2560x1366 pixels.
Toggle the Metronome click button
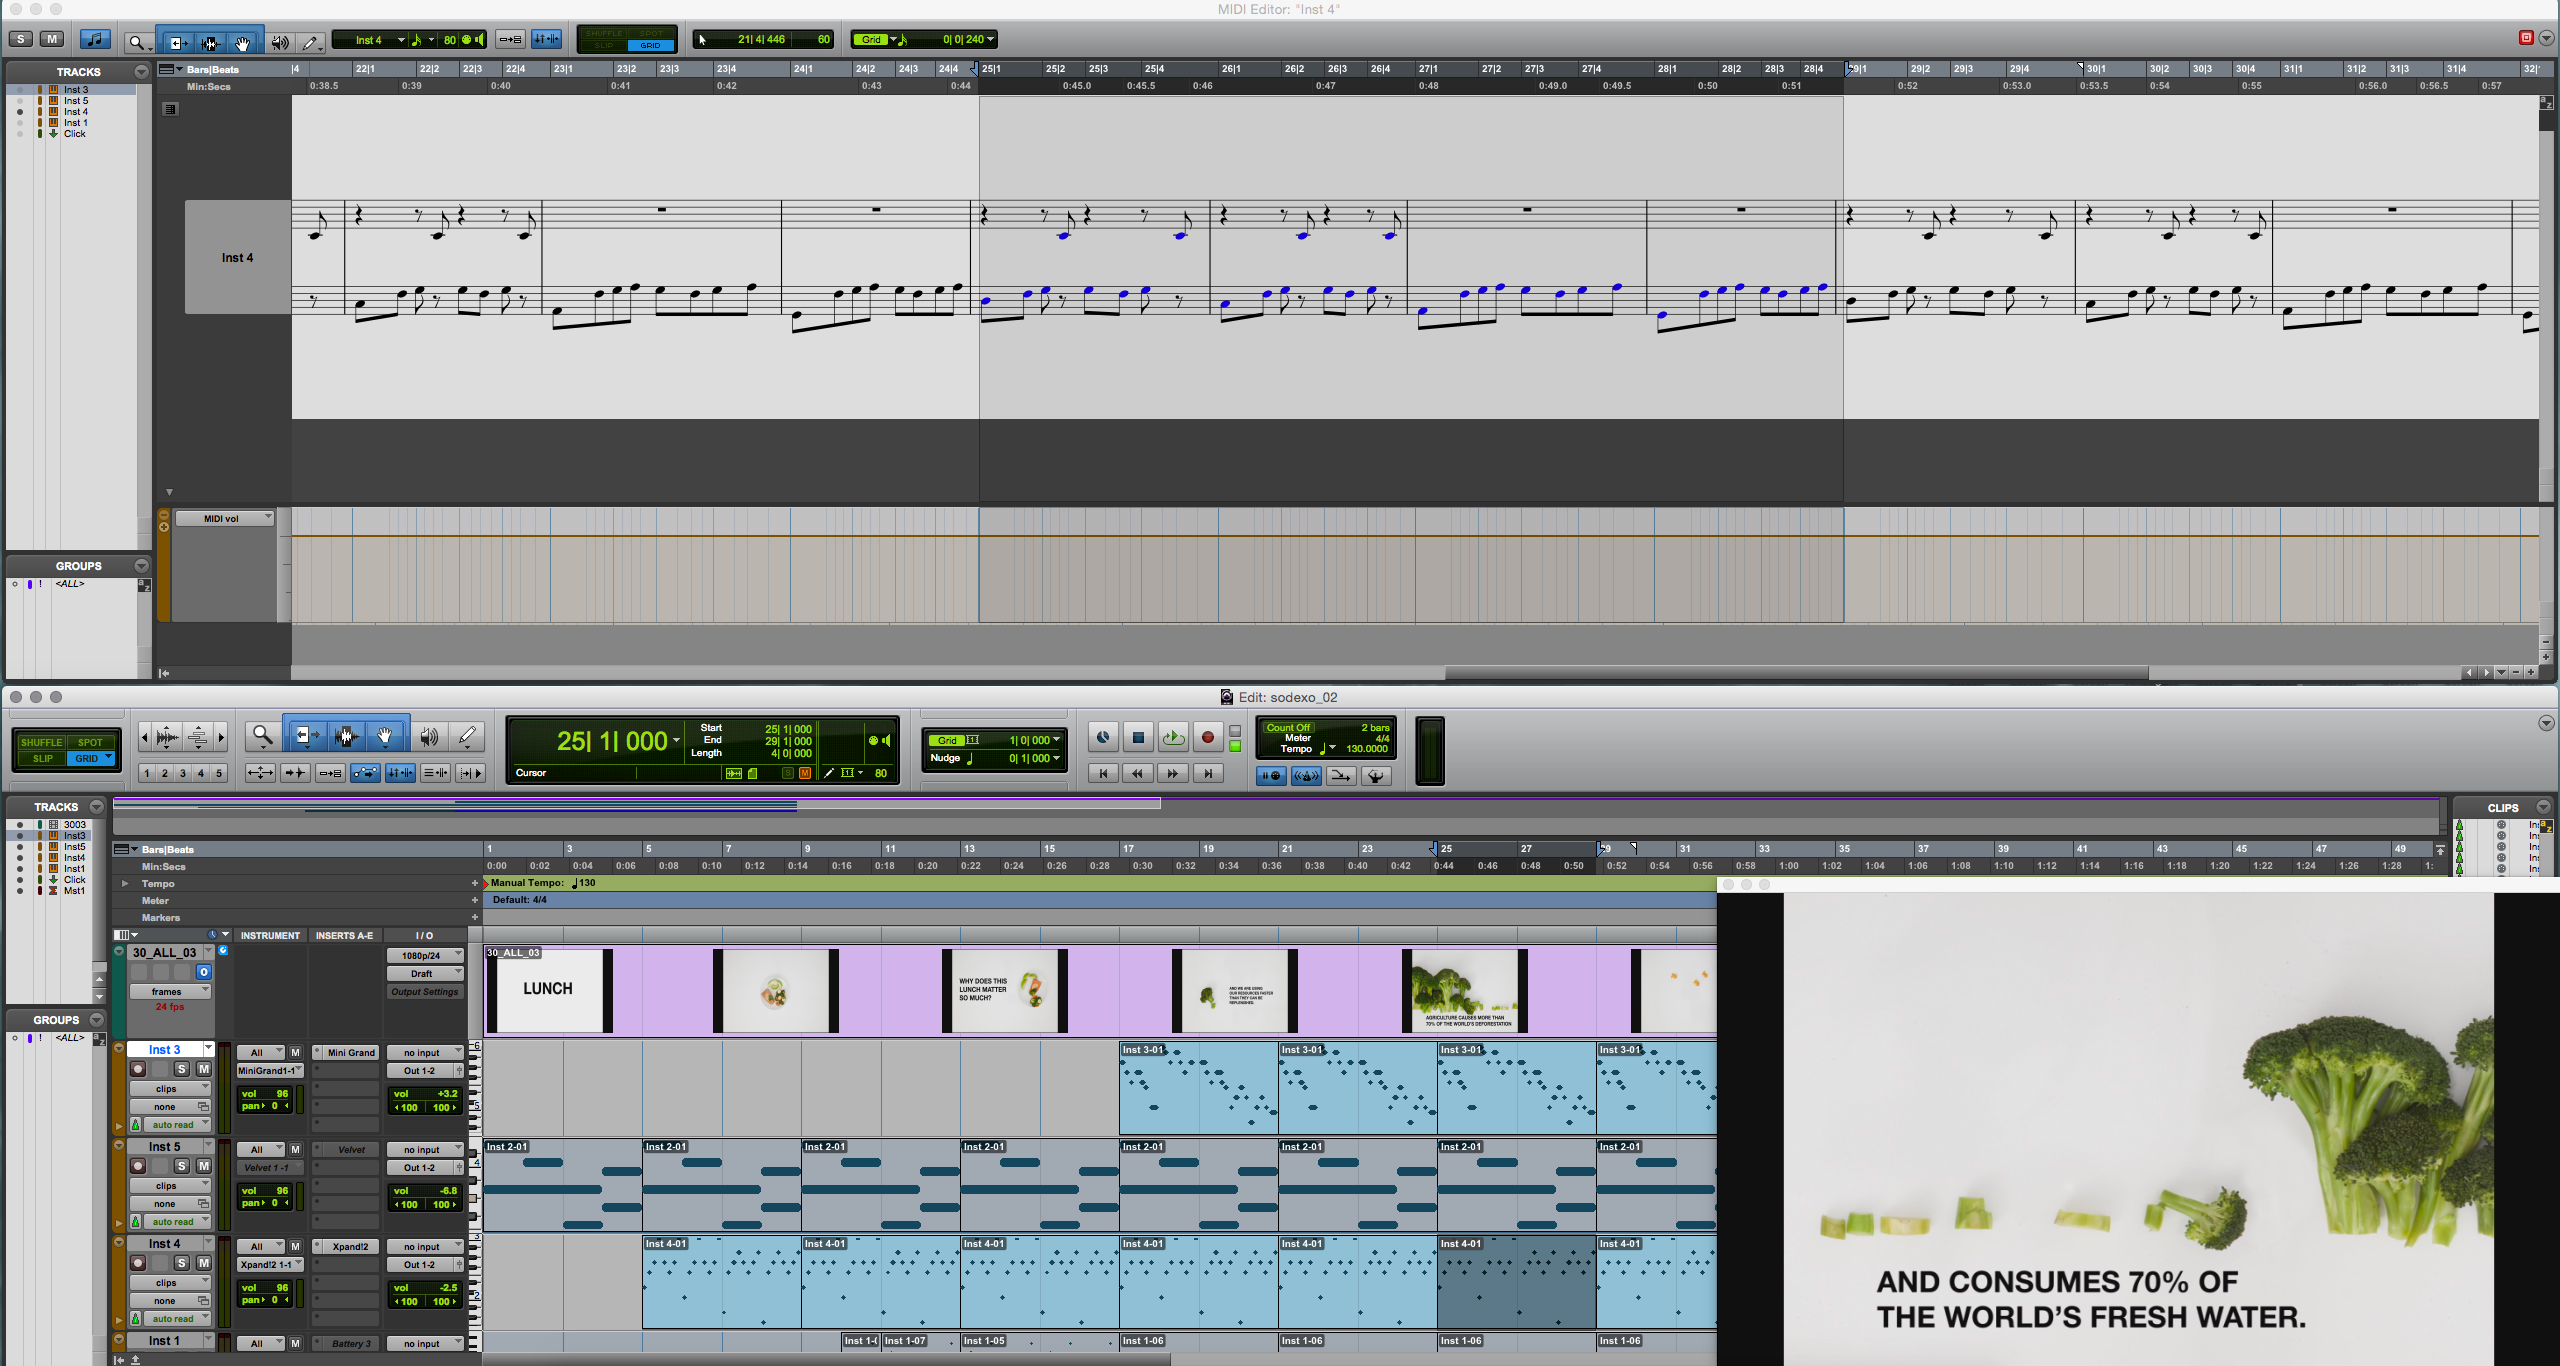click(x=1306, y=776)
